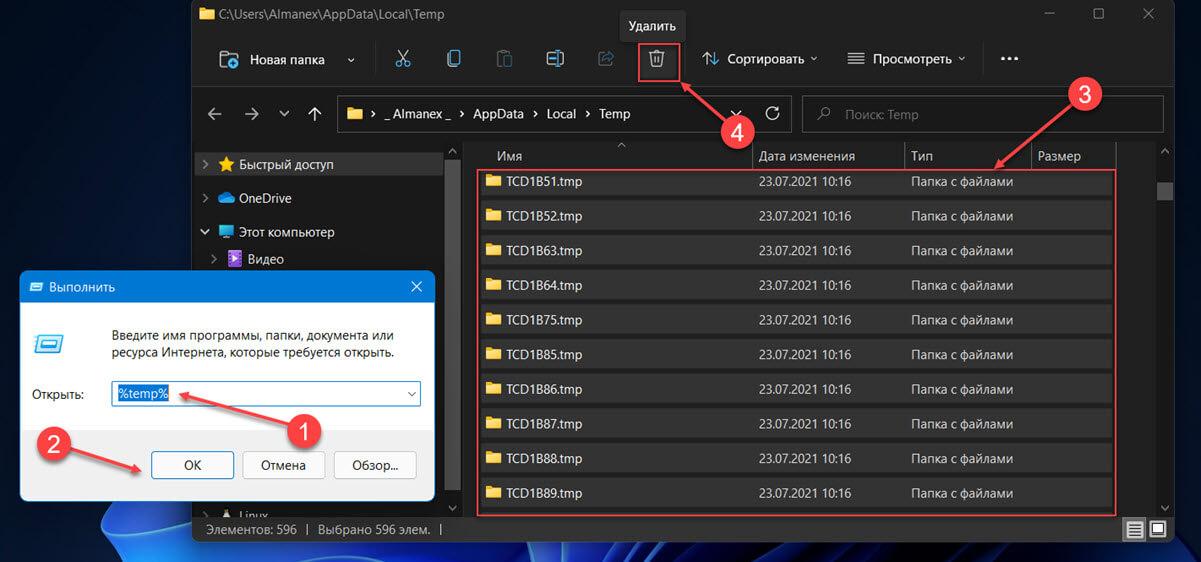Screen dimensions: 1201x562
Task: Click OK in the Run dialog
Action: pos(192,465)
